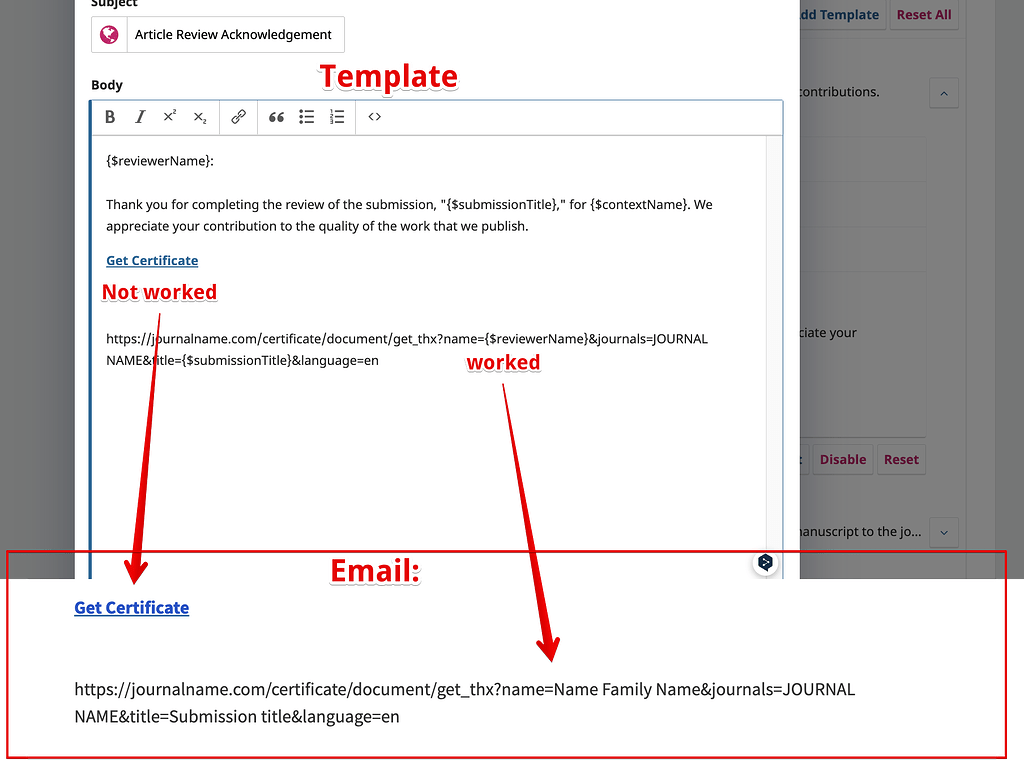
Task: Select the subscript tool
Action: click(200, 117)
